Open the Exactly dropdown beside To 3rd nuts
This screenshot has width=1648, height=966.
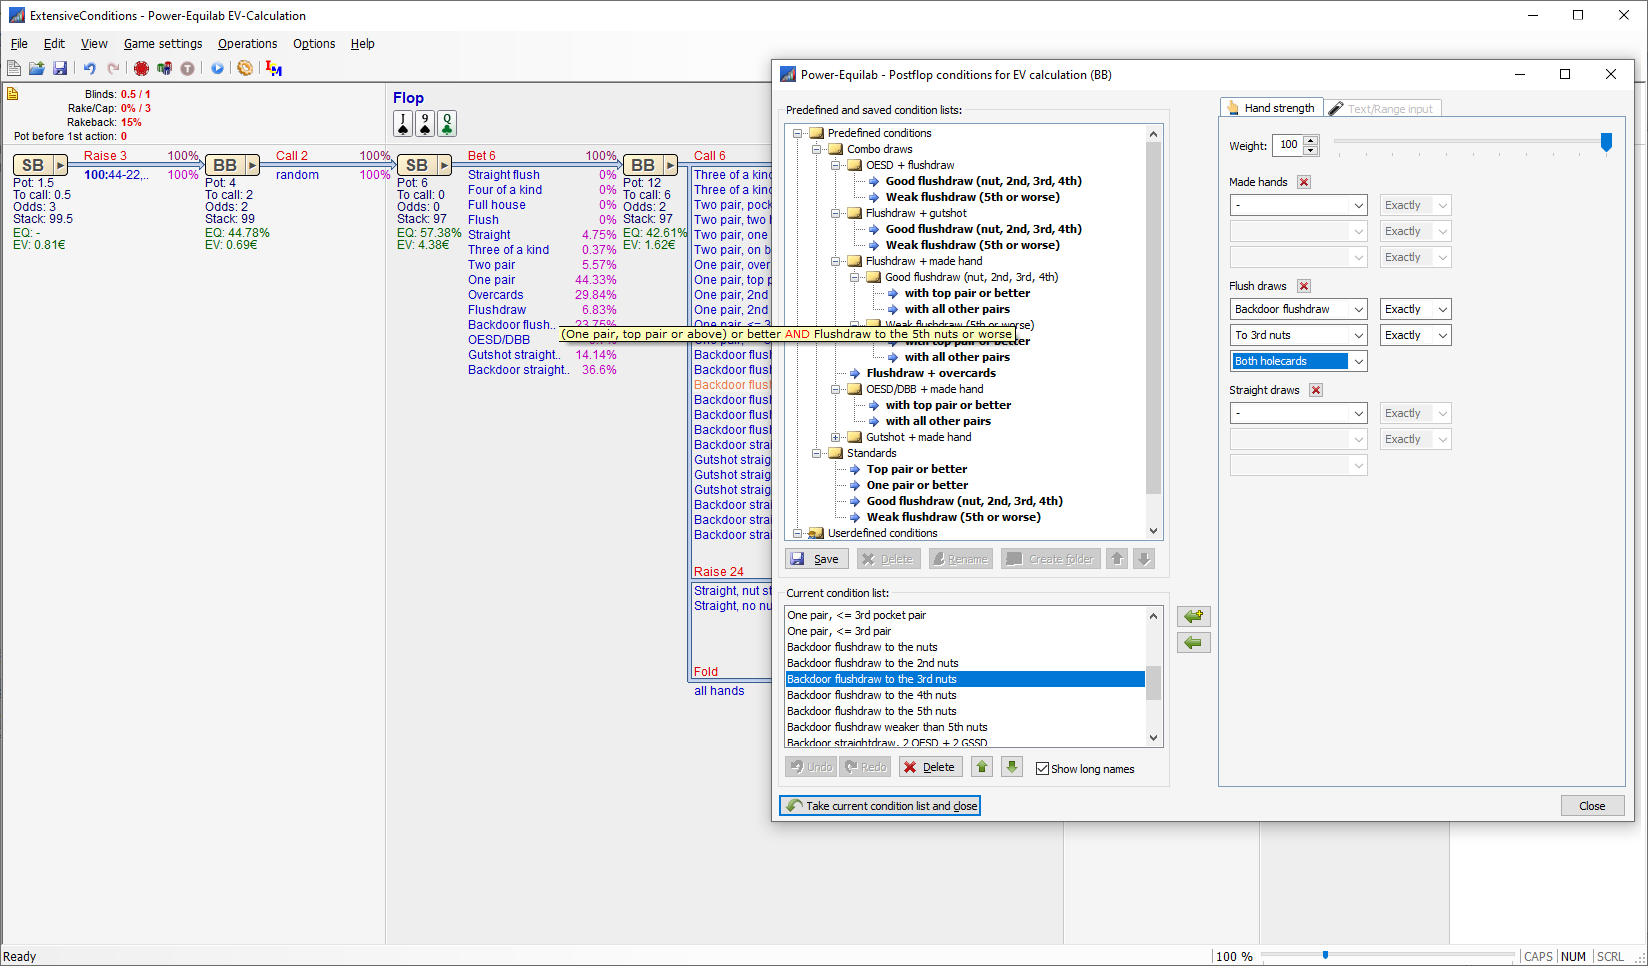[x=1415, y=335]
